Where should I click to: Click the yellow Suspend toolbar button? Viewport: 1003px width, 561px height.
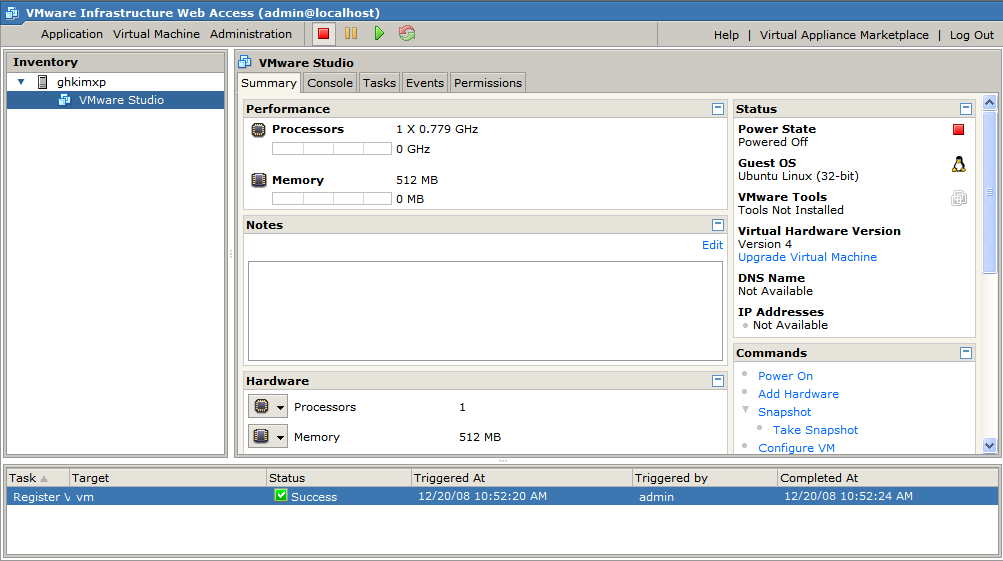click(351, 33)
